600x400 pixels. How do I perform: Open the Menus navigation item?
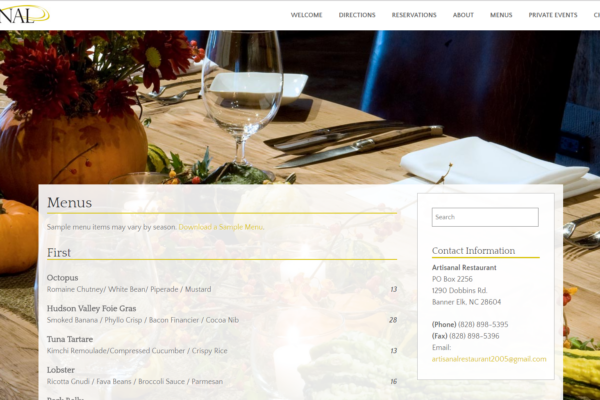501,15
